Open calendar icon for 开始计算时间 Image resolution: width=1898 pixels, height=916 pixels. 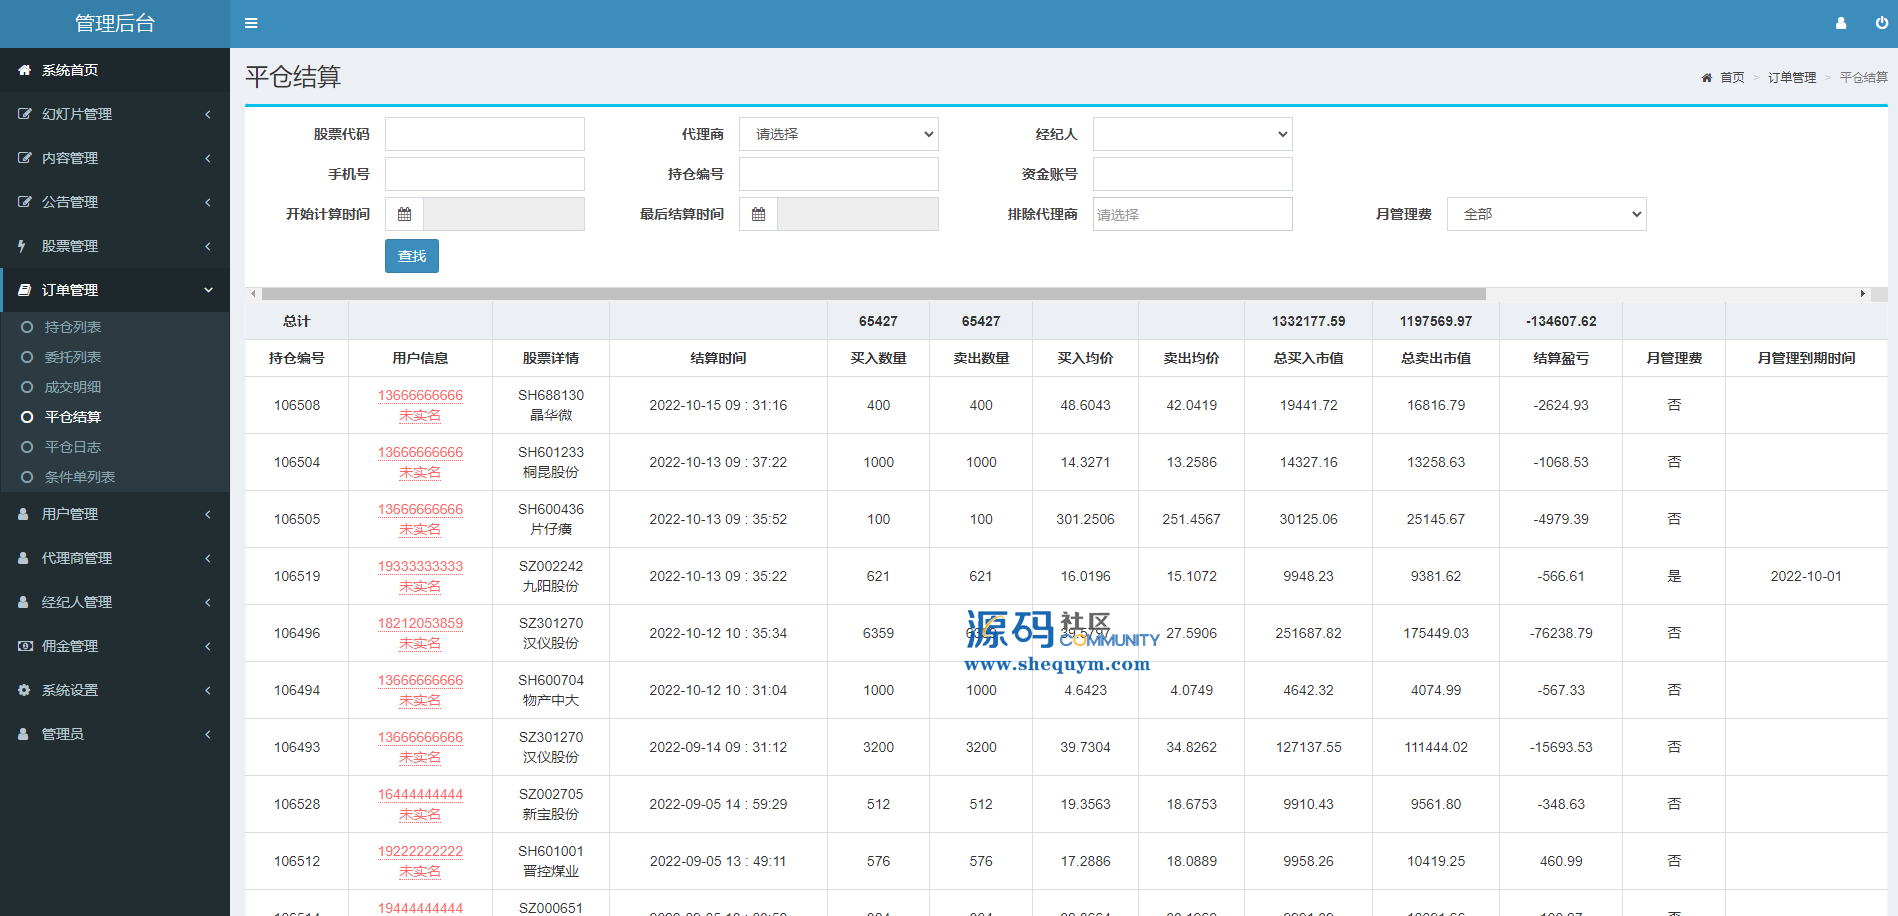pos(404,214)
